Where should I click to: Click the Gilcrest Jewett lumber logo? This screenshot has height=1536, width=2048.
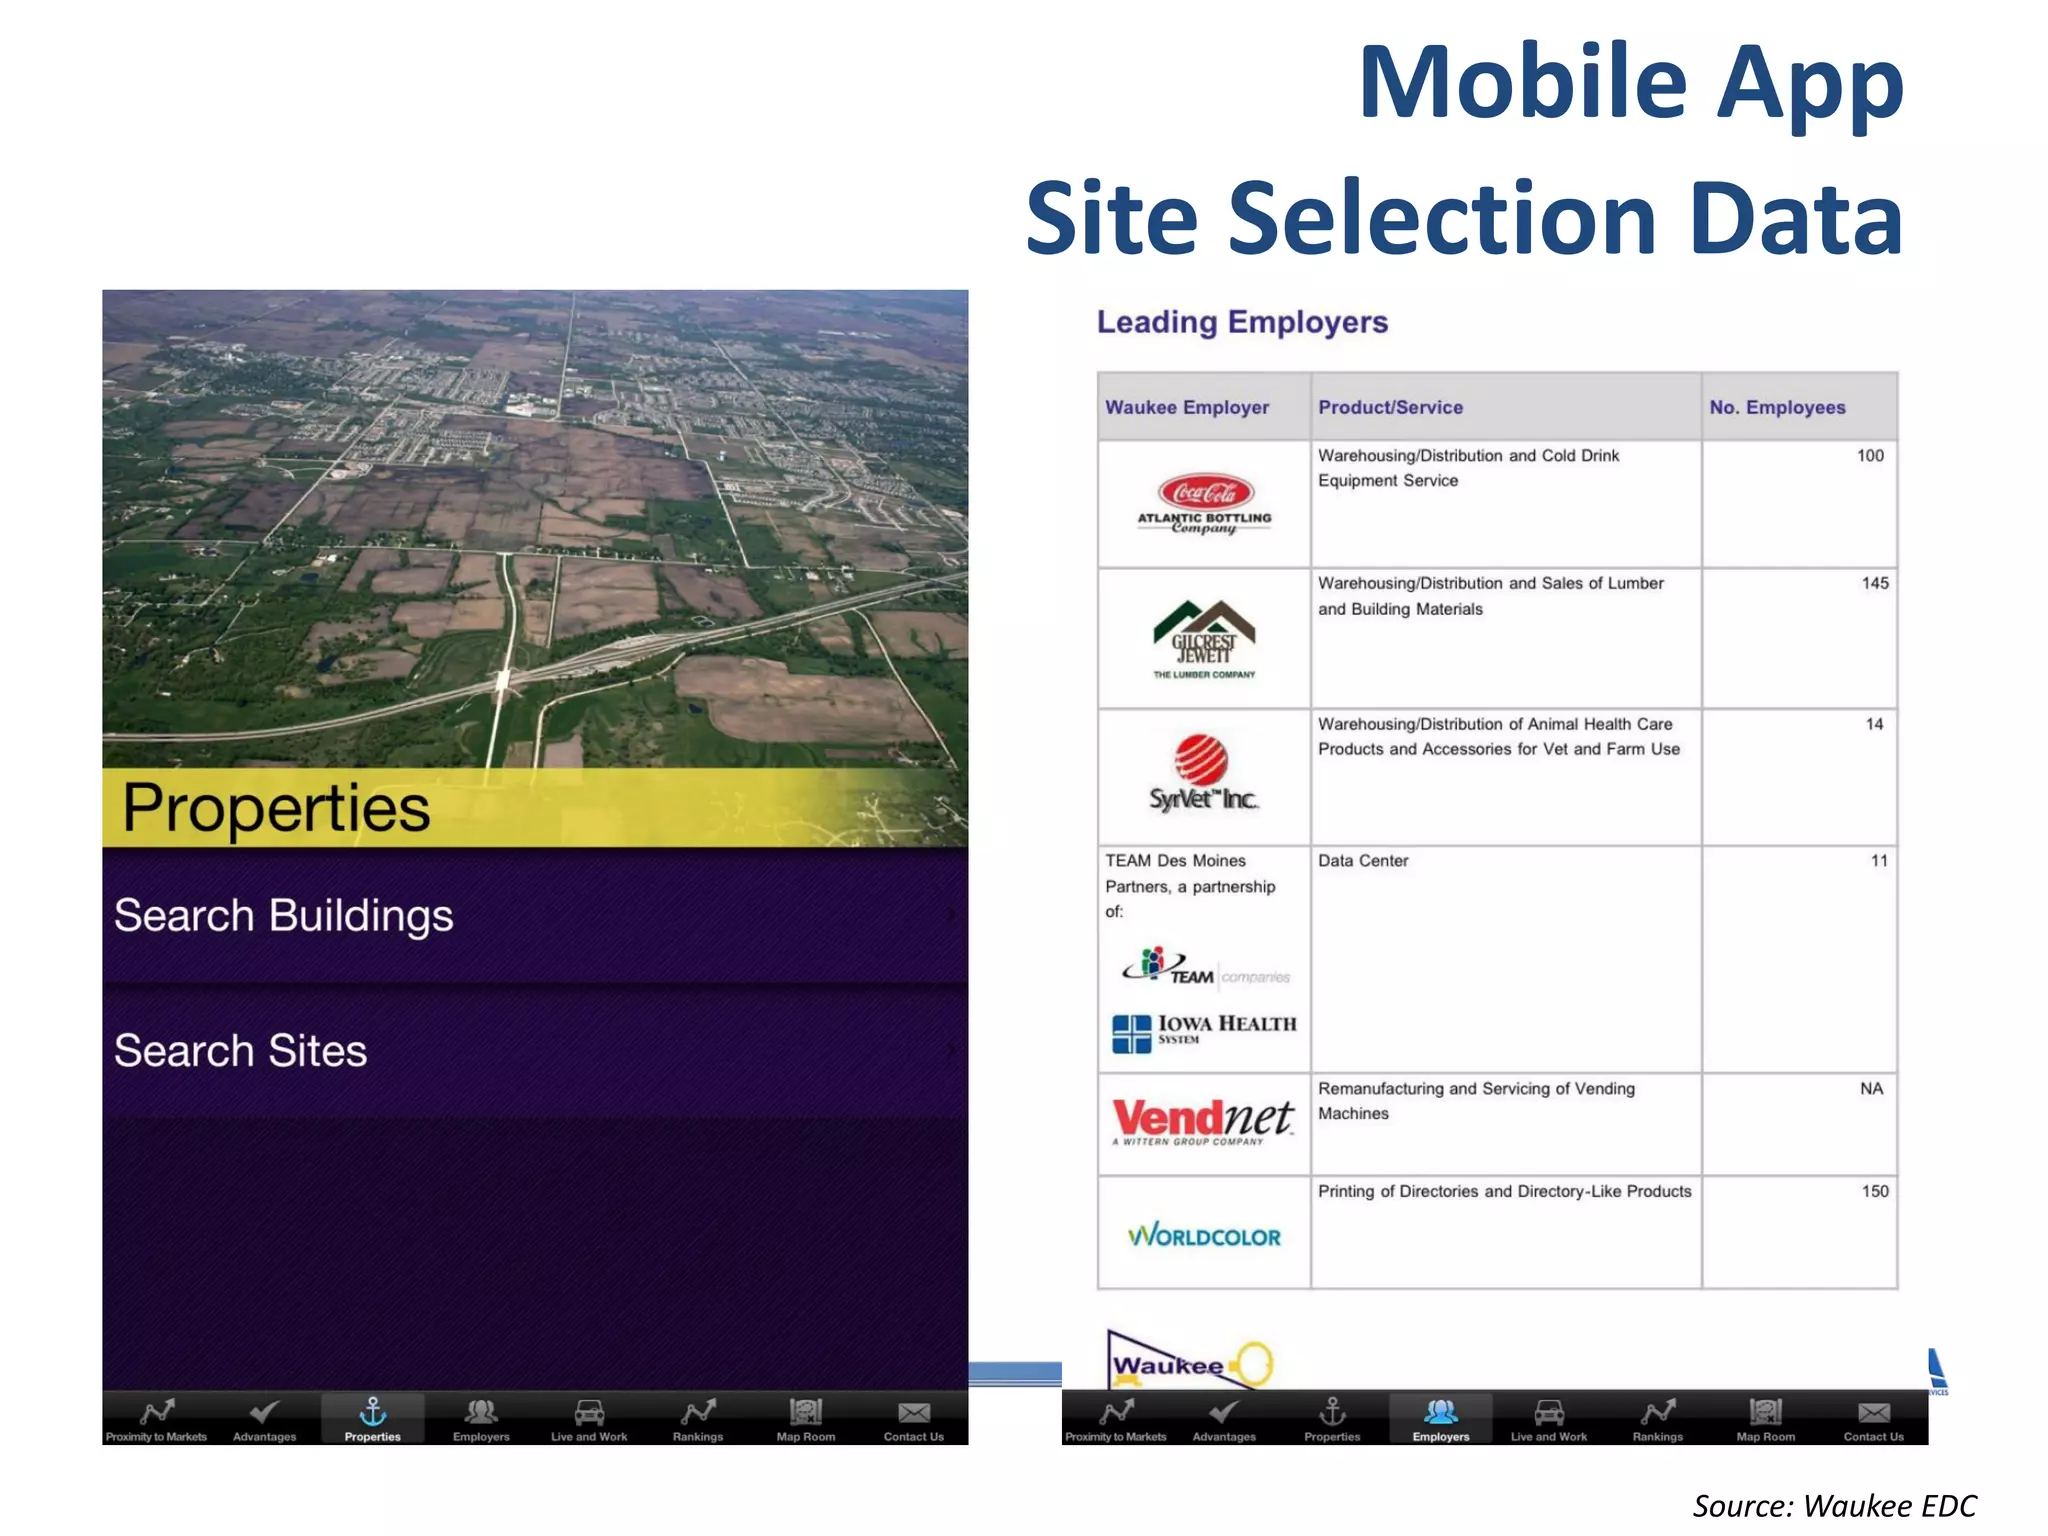[x=1204, y=640]
